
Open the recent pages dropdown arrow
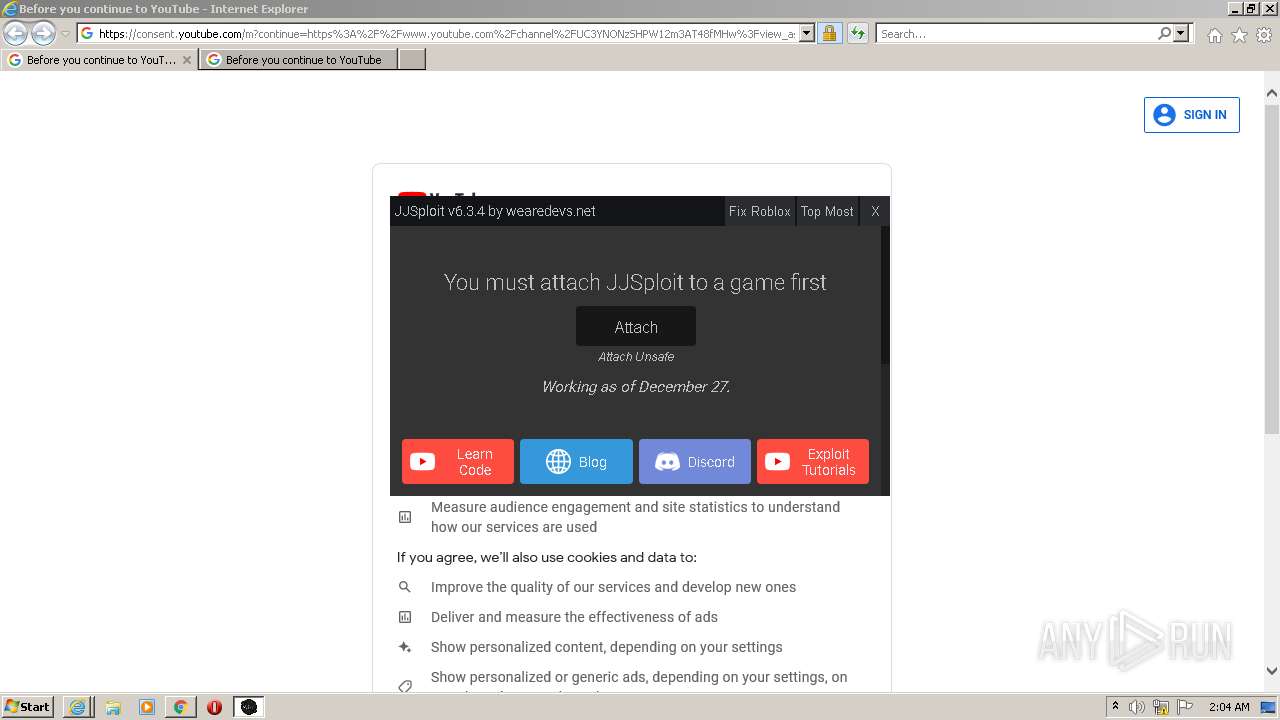pyautogui.click(x=65, y=34)
